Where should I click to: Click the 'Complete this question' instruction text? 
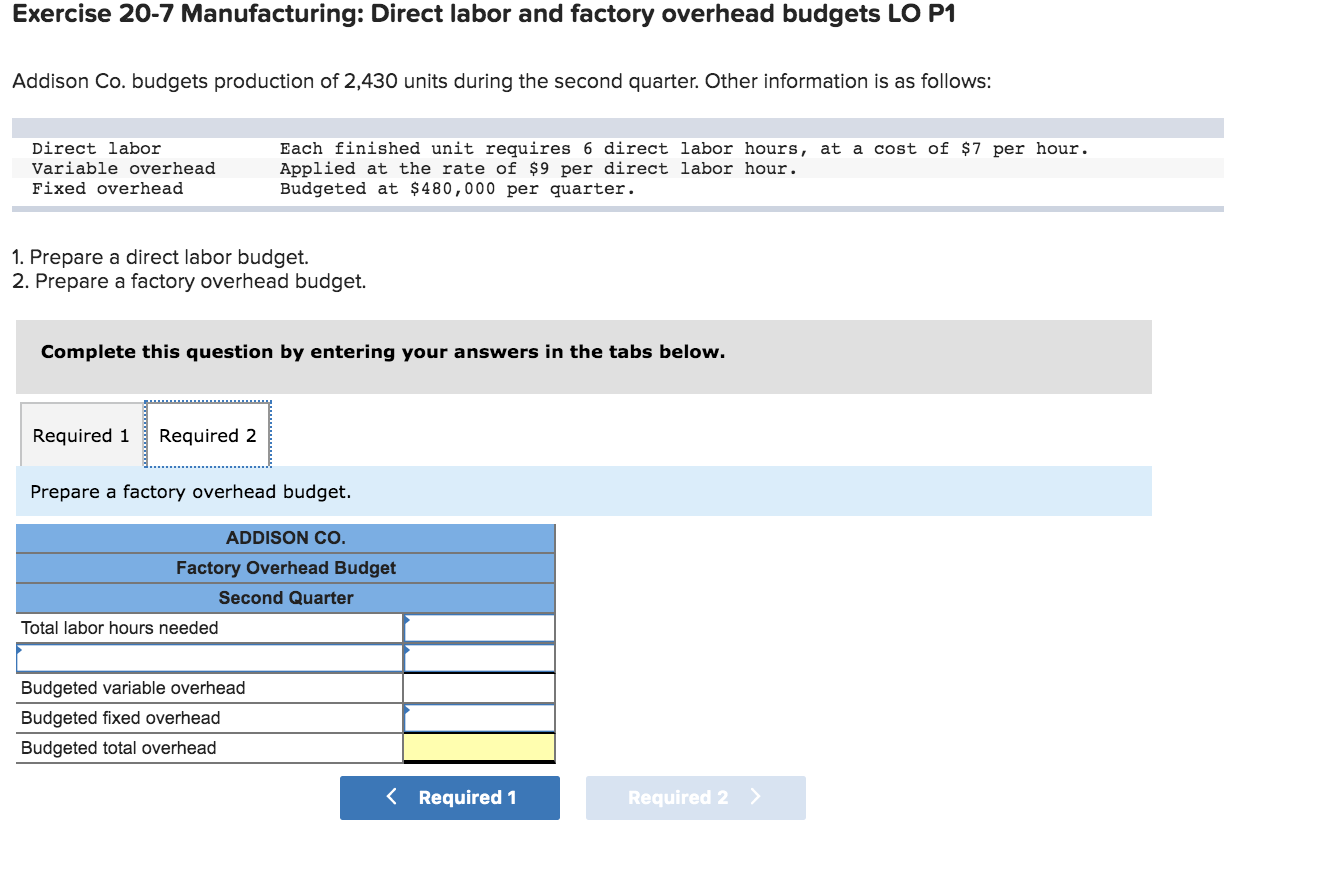coord(383,352)
